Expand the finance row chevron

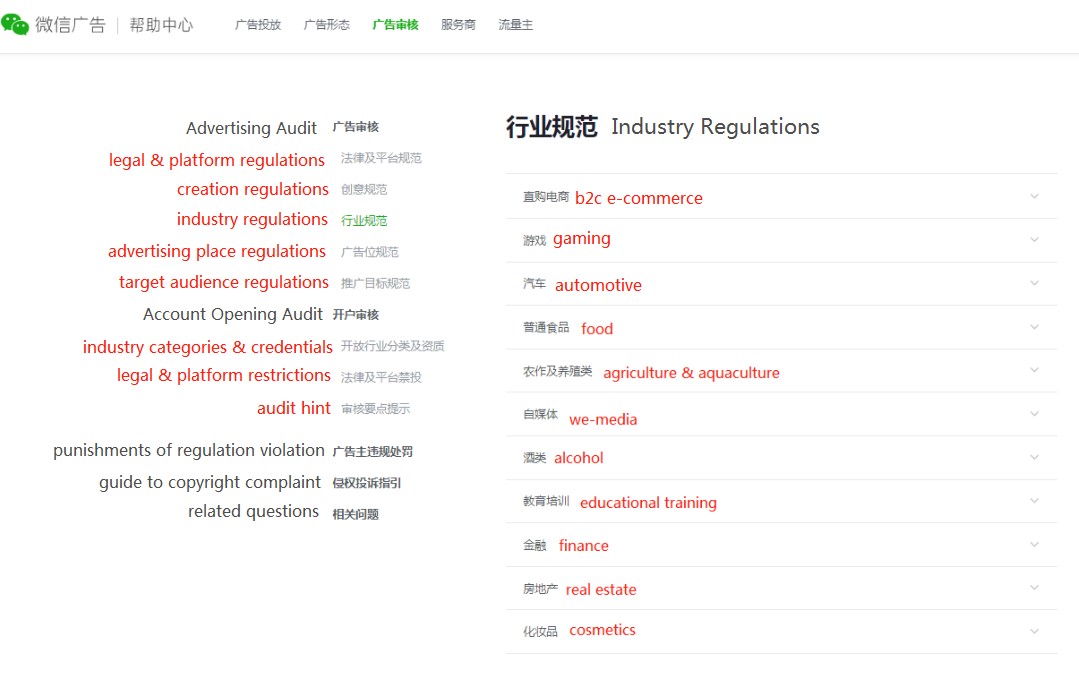pos(1034,544)
